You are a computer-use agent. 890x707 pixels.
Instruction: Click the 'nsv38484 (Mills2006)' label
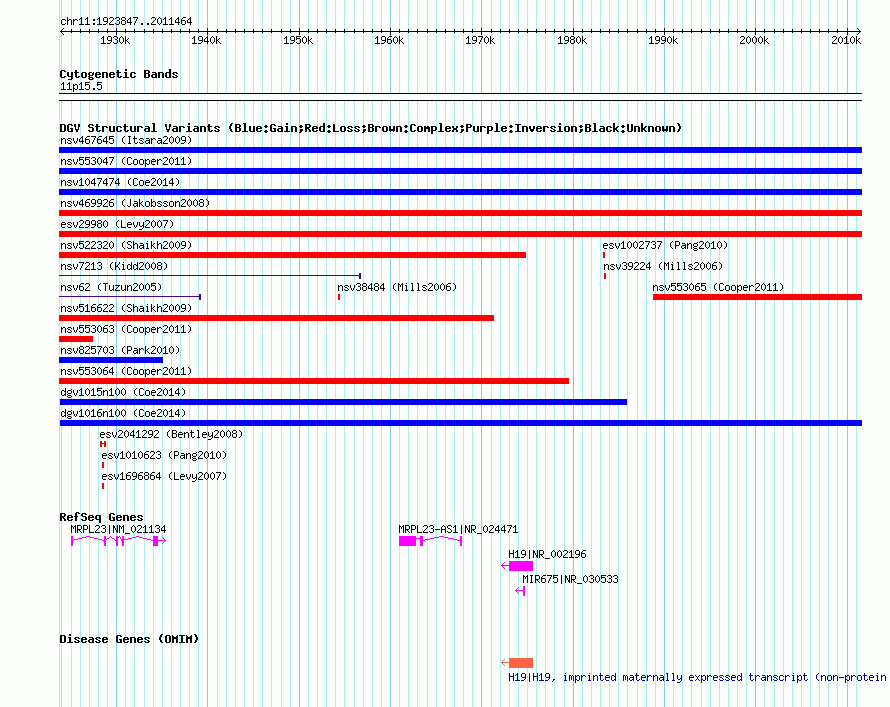[397, 287]
